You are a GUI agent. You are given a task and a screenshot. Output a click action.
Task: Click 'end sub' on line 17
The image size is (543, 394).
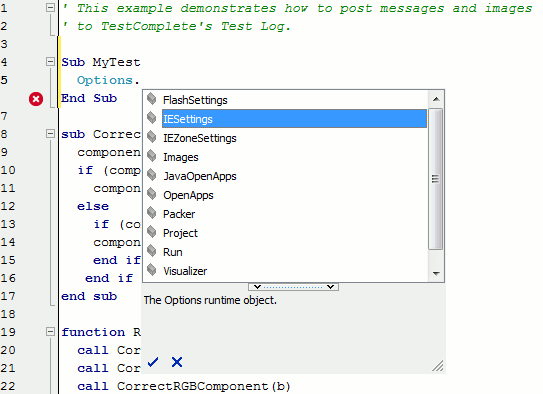click(89, 296)
